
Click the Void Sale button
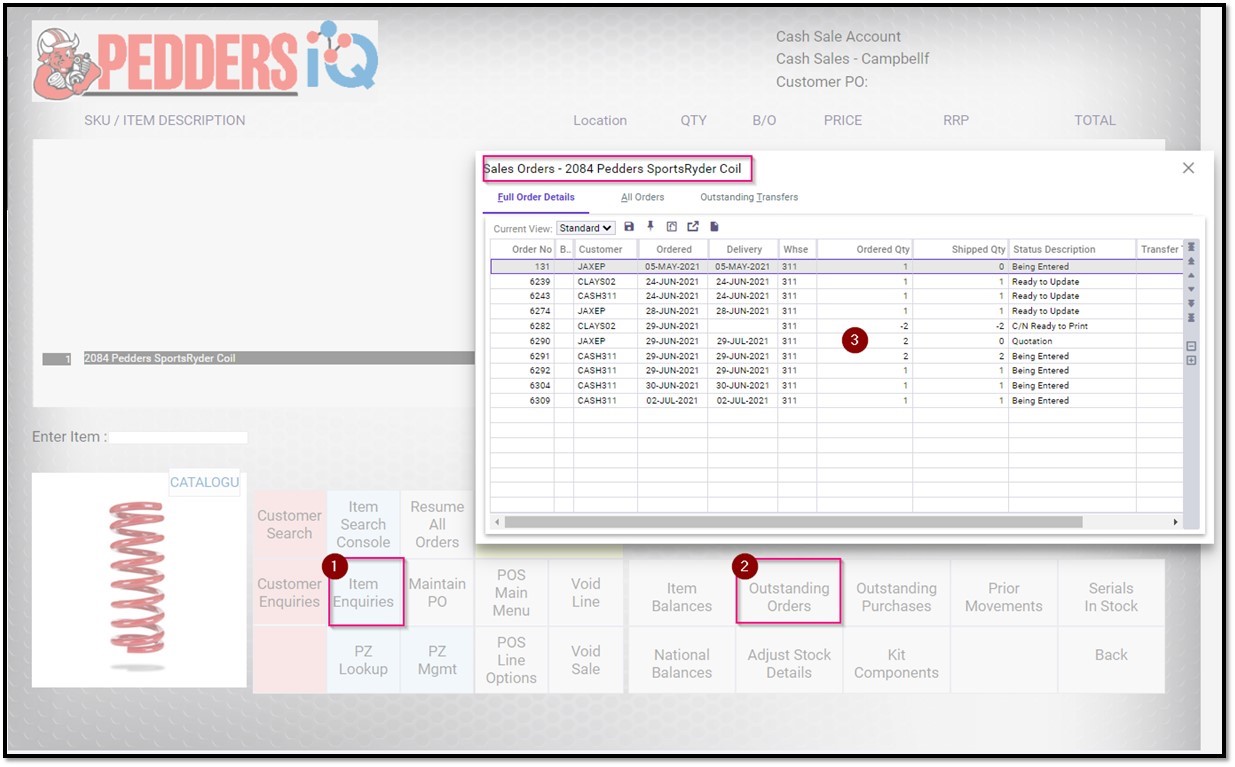click(586, 660)
